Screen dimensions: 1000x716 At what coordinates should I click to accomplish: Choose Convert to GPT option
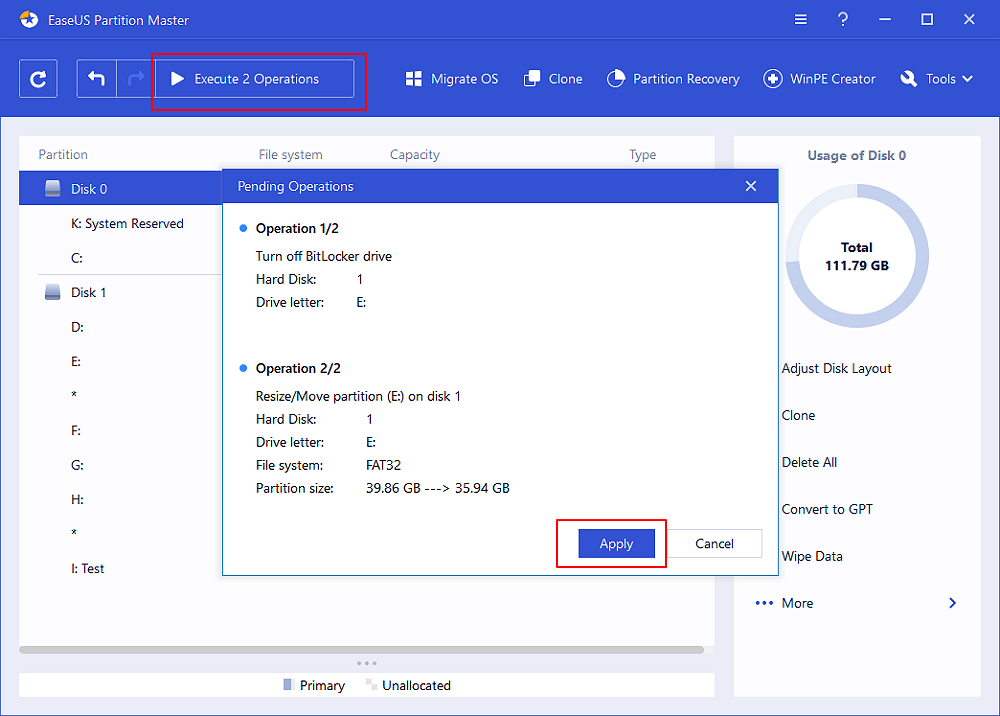827,509
